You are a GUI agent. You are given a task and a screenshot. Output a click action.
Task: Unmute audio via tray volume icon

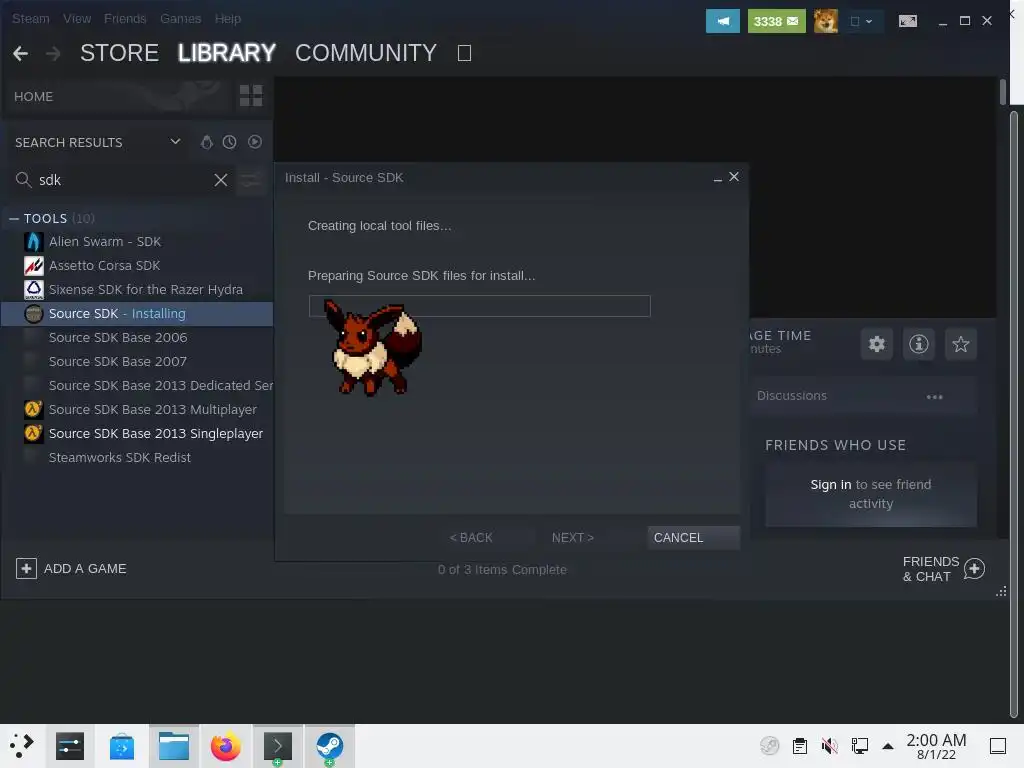(x=829, y=745)
